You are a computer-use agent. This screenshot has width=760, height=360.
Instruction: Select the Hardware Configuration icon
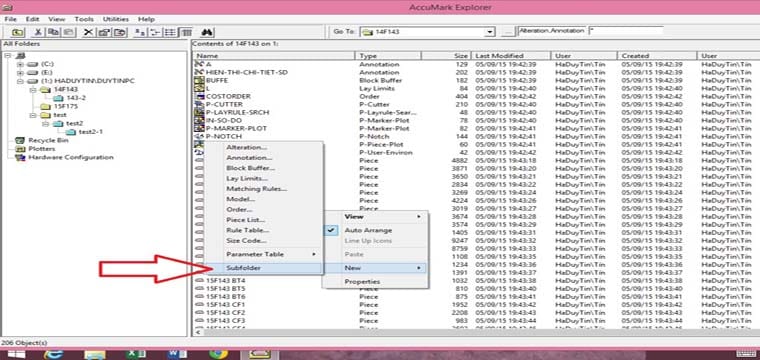(x=20, y=157)
